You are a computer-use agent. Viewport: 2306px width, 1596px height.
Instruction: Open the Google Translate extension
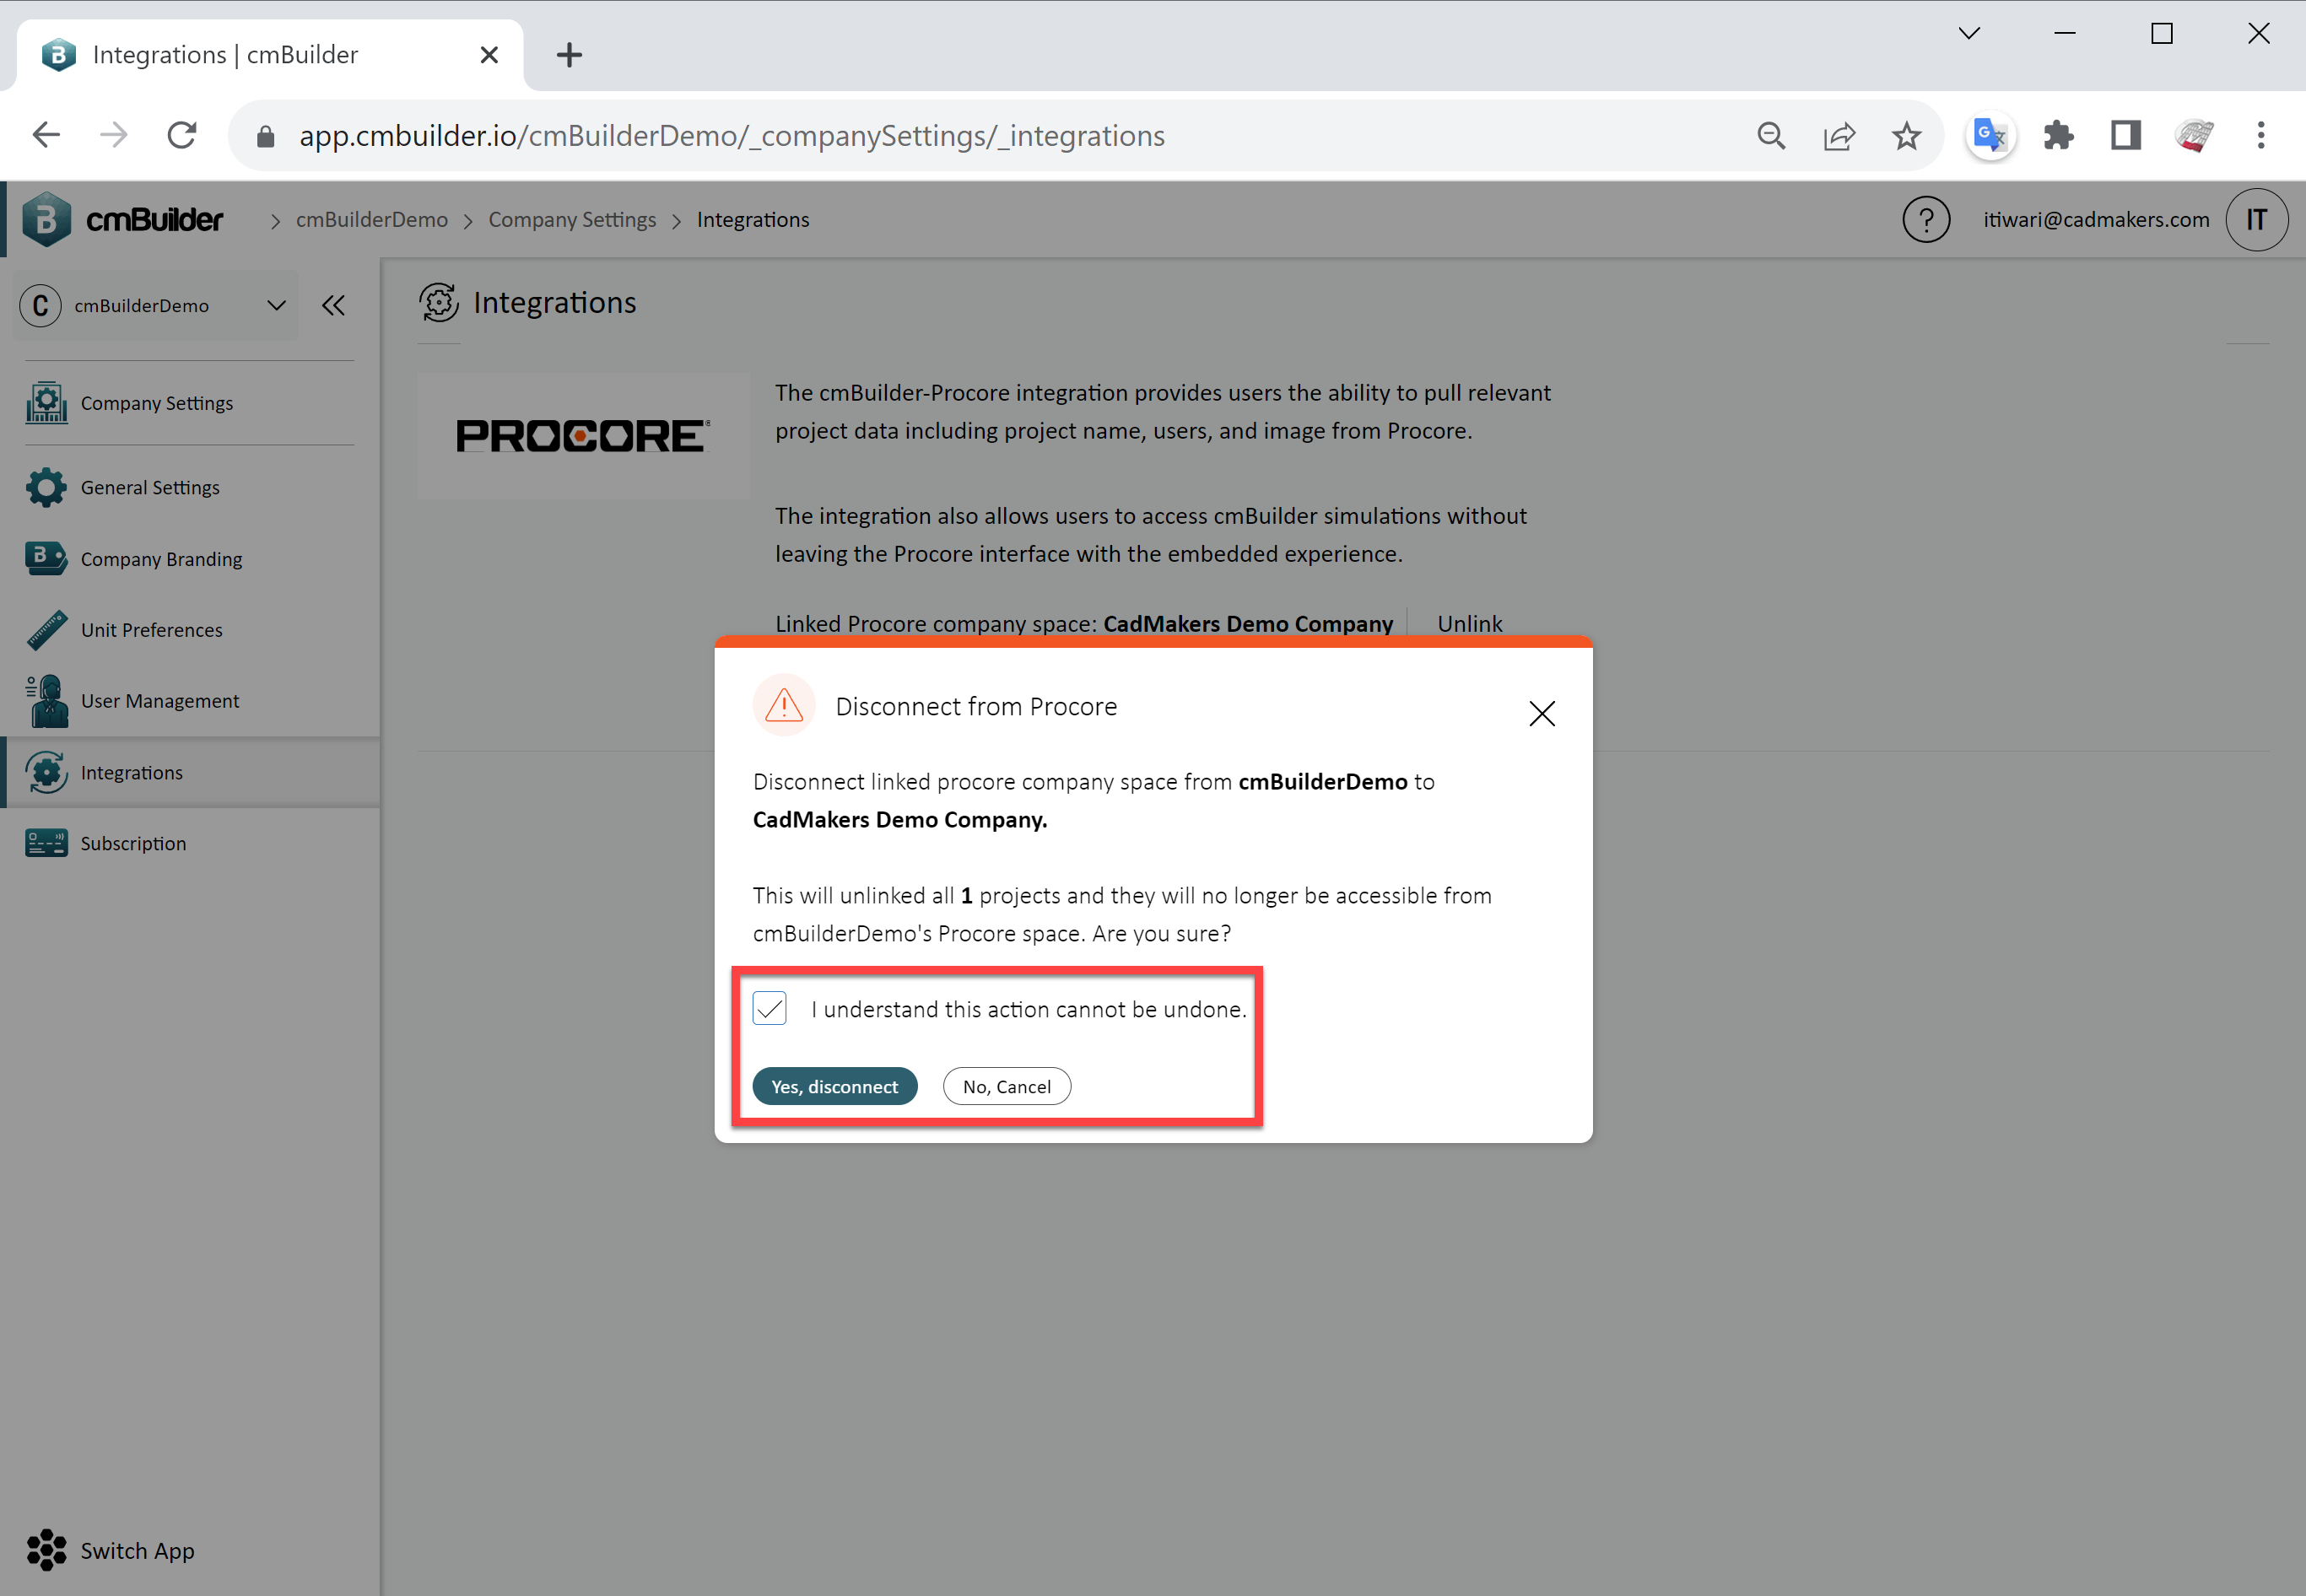(1989, 135)
